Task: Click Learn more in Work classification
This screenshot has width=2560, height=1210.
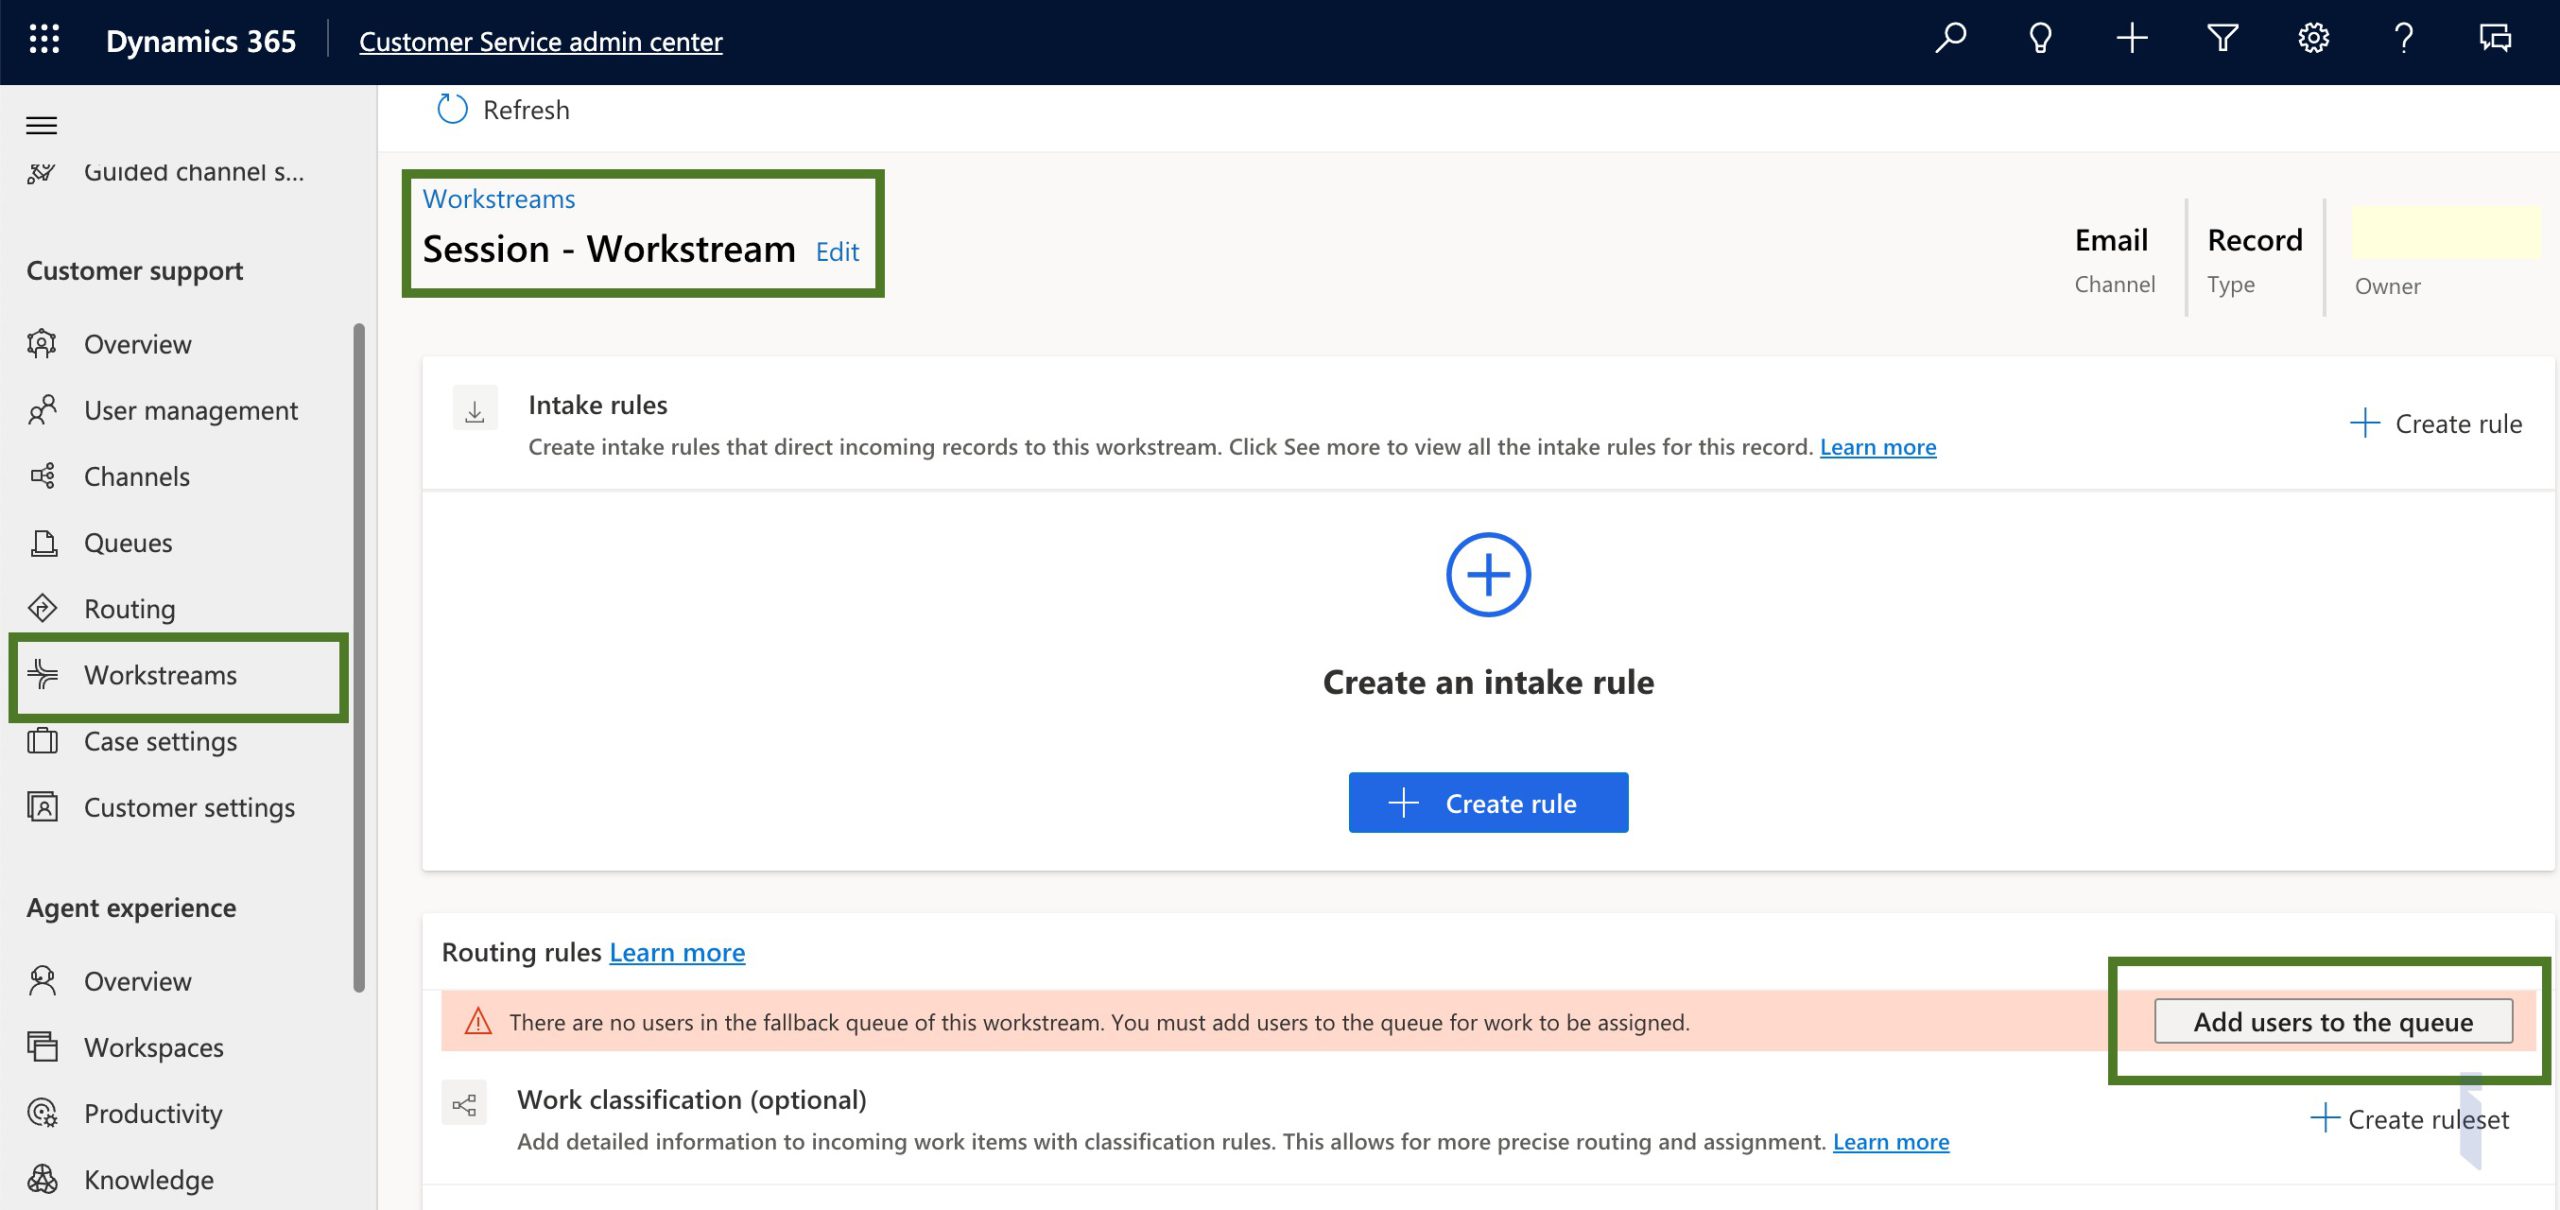Action: coord(1890,1141)
